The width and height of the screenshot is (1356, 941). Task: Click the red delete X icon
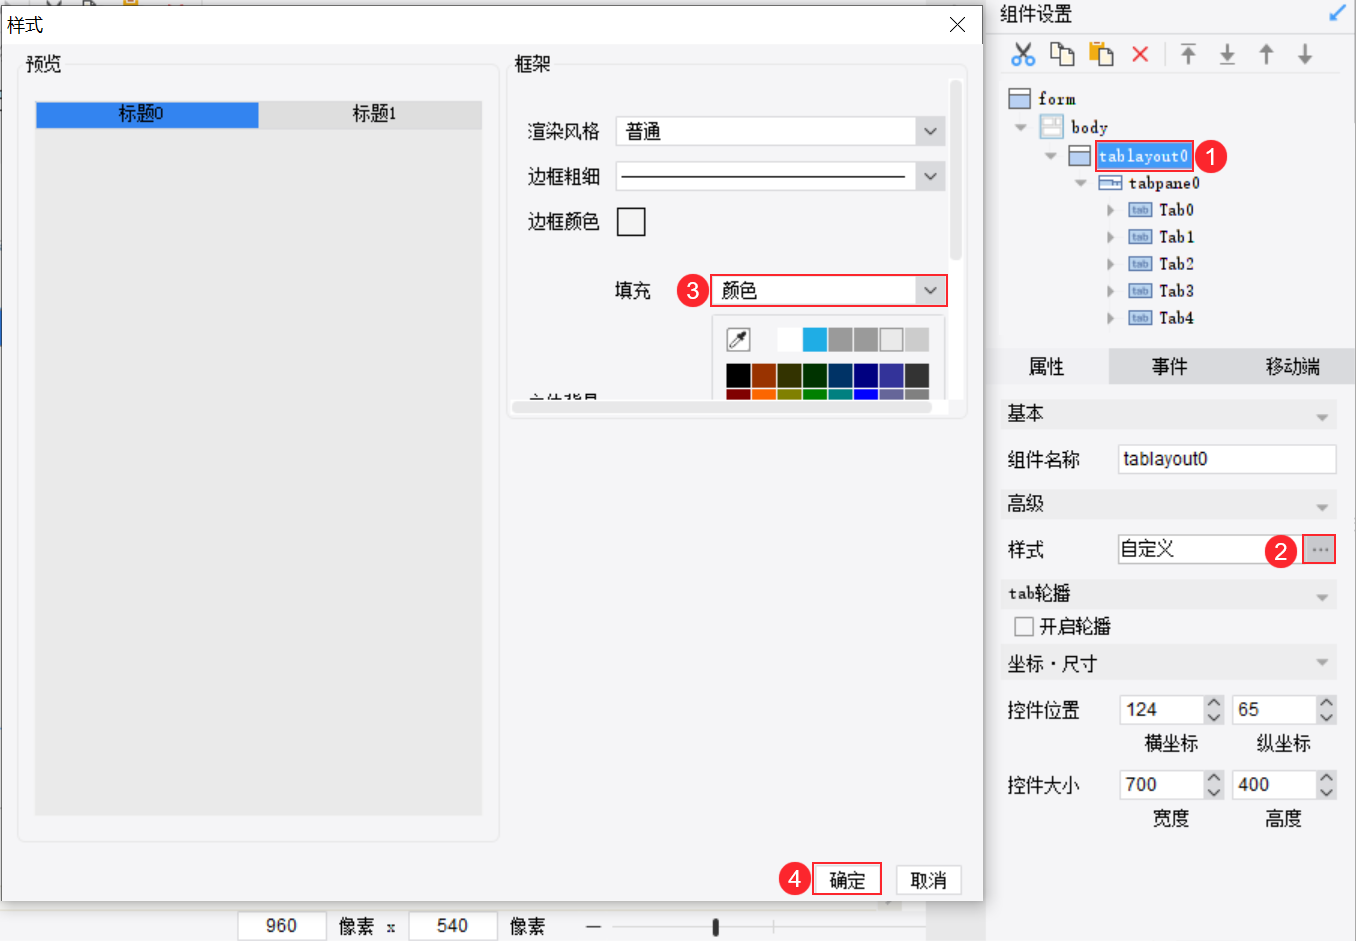[1140, 54]
